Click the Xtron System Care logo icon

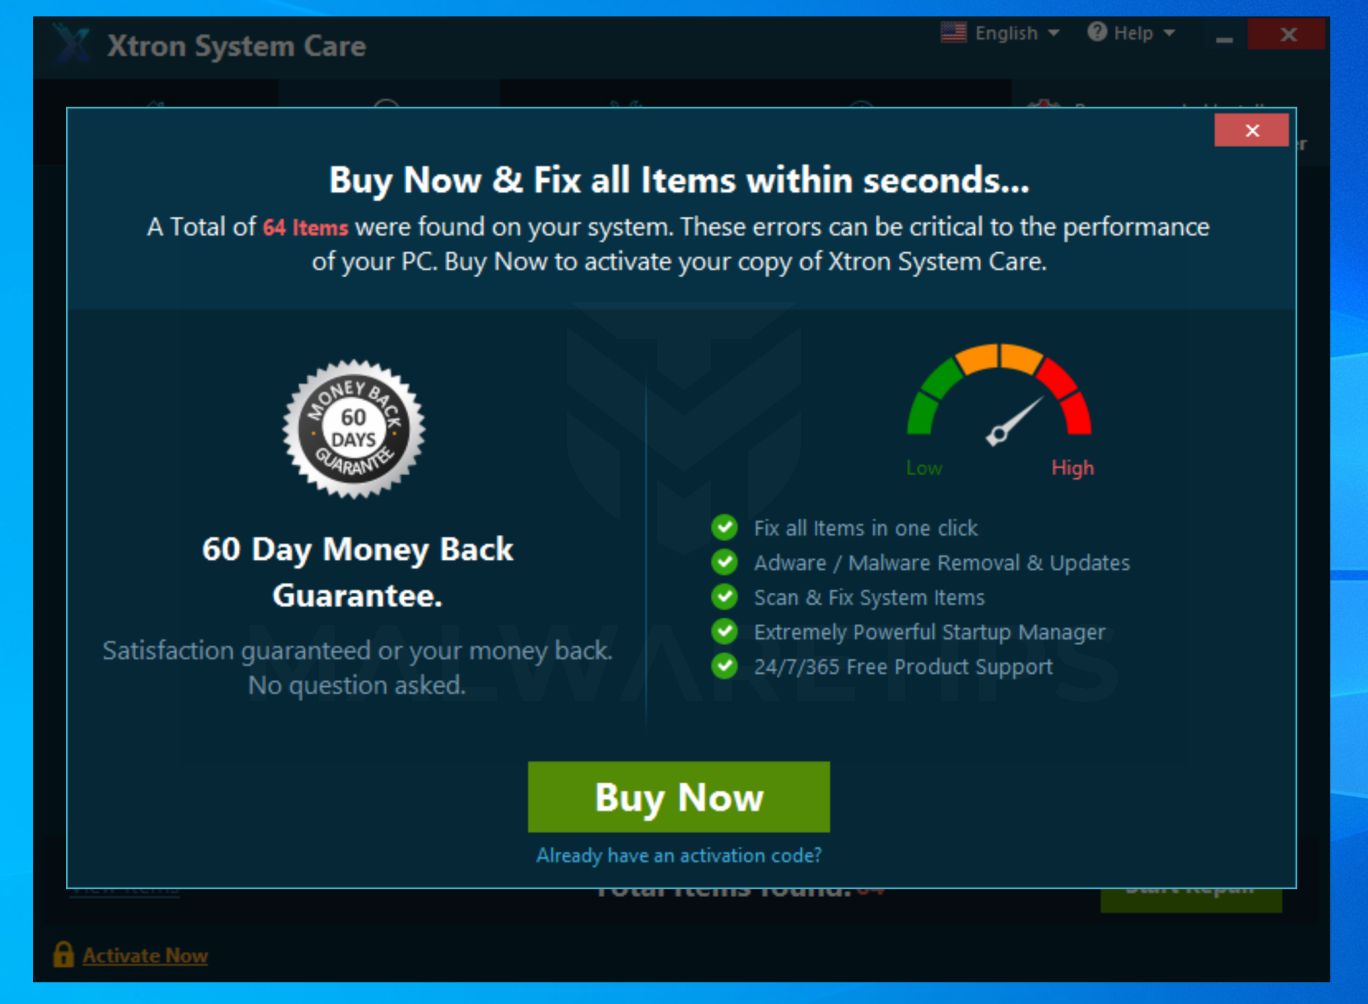(70, 46)
